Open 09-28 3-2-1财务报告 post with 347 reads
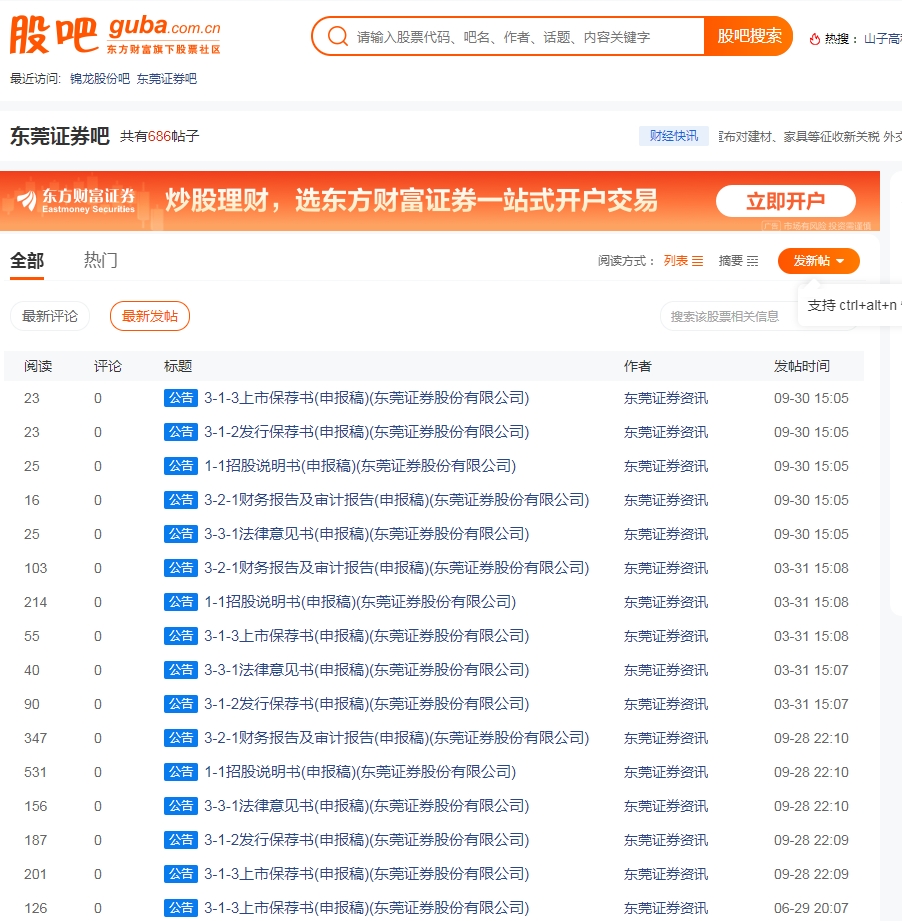The height and width of the screenshot is (921, 902). 396,738
